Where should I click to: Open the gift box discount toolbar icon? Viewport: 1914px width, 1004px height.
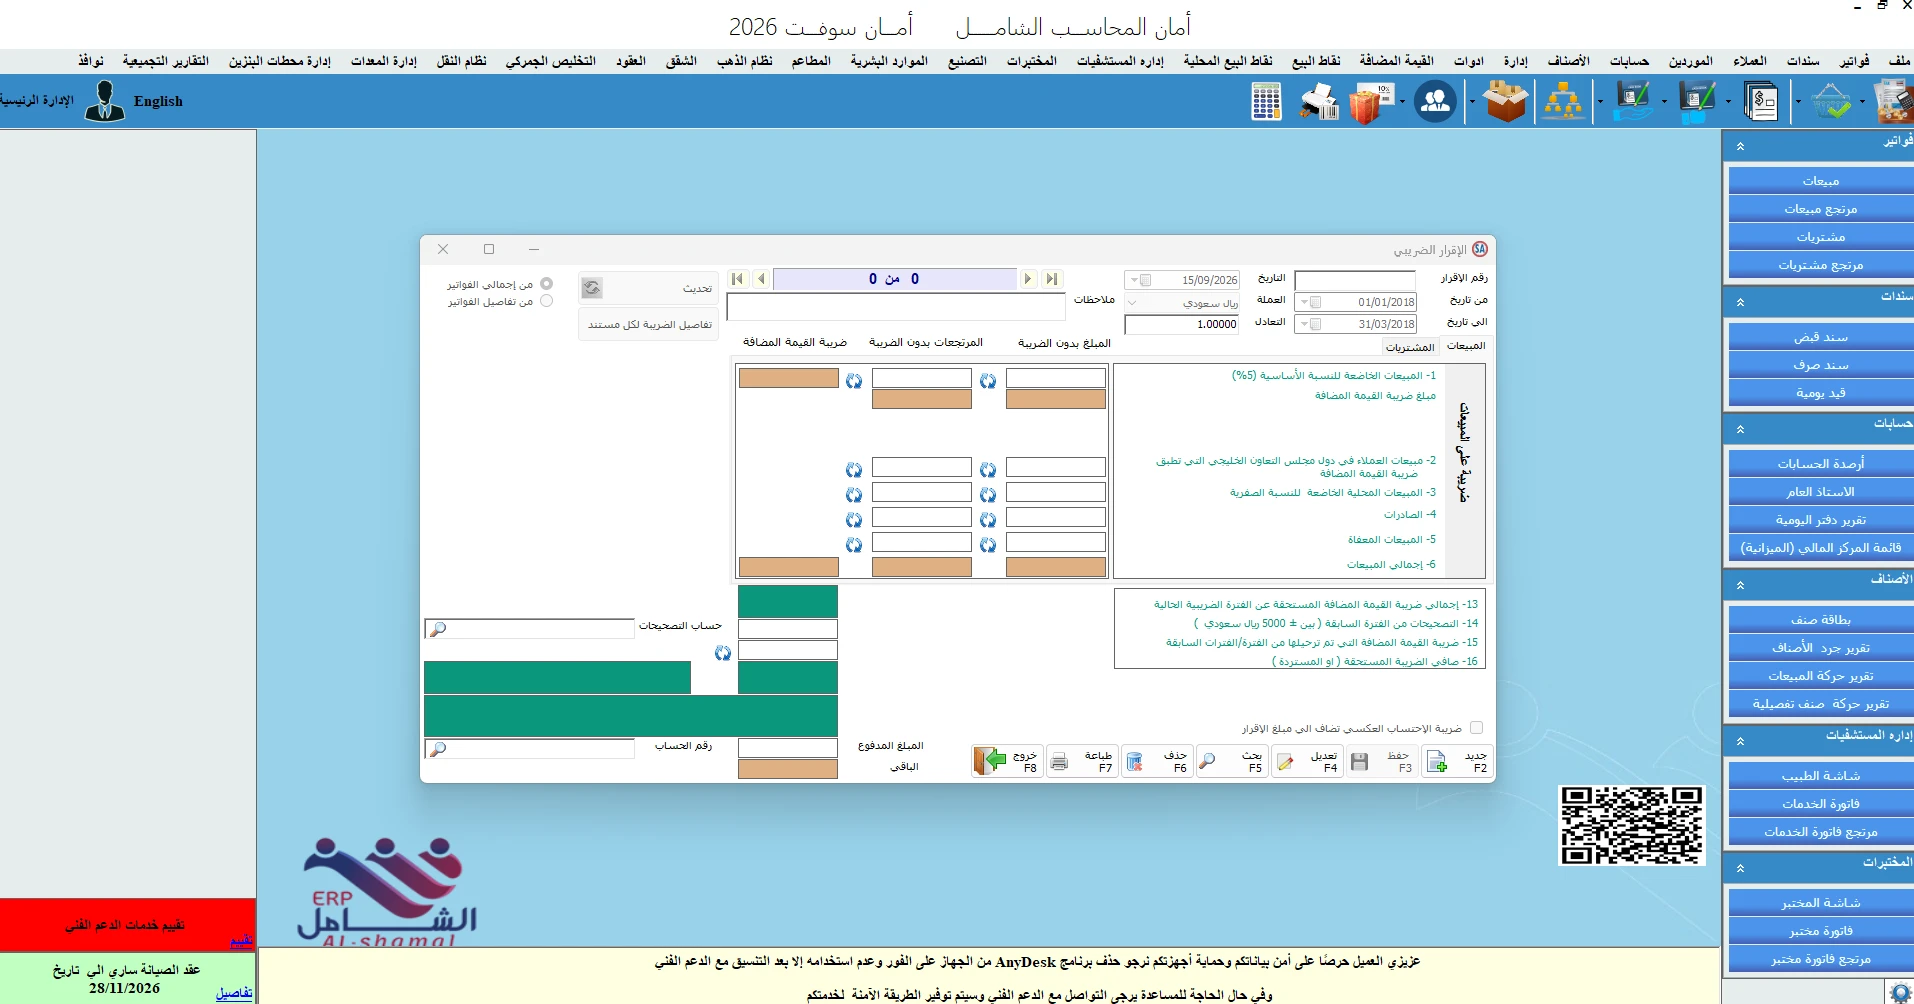click(x=1371, y=102)
